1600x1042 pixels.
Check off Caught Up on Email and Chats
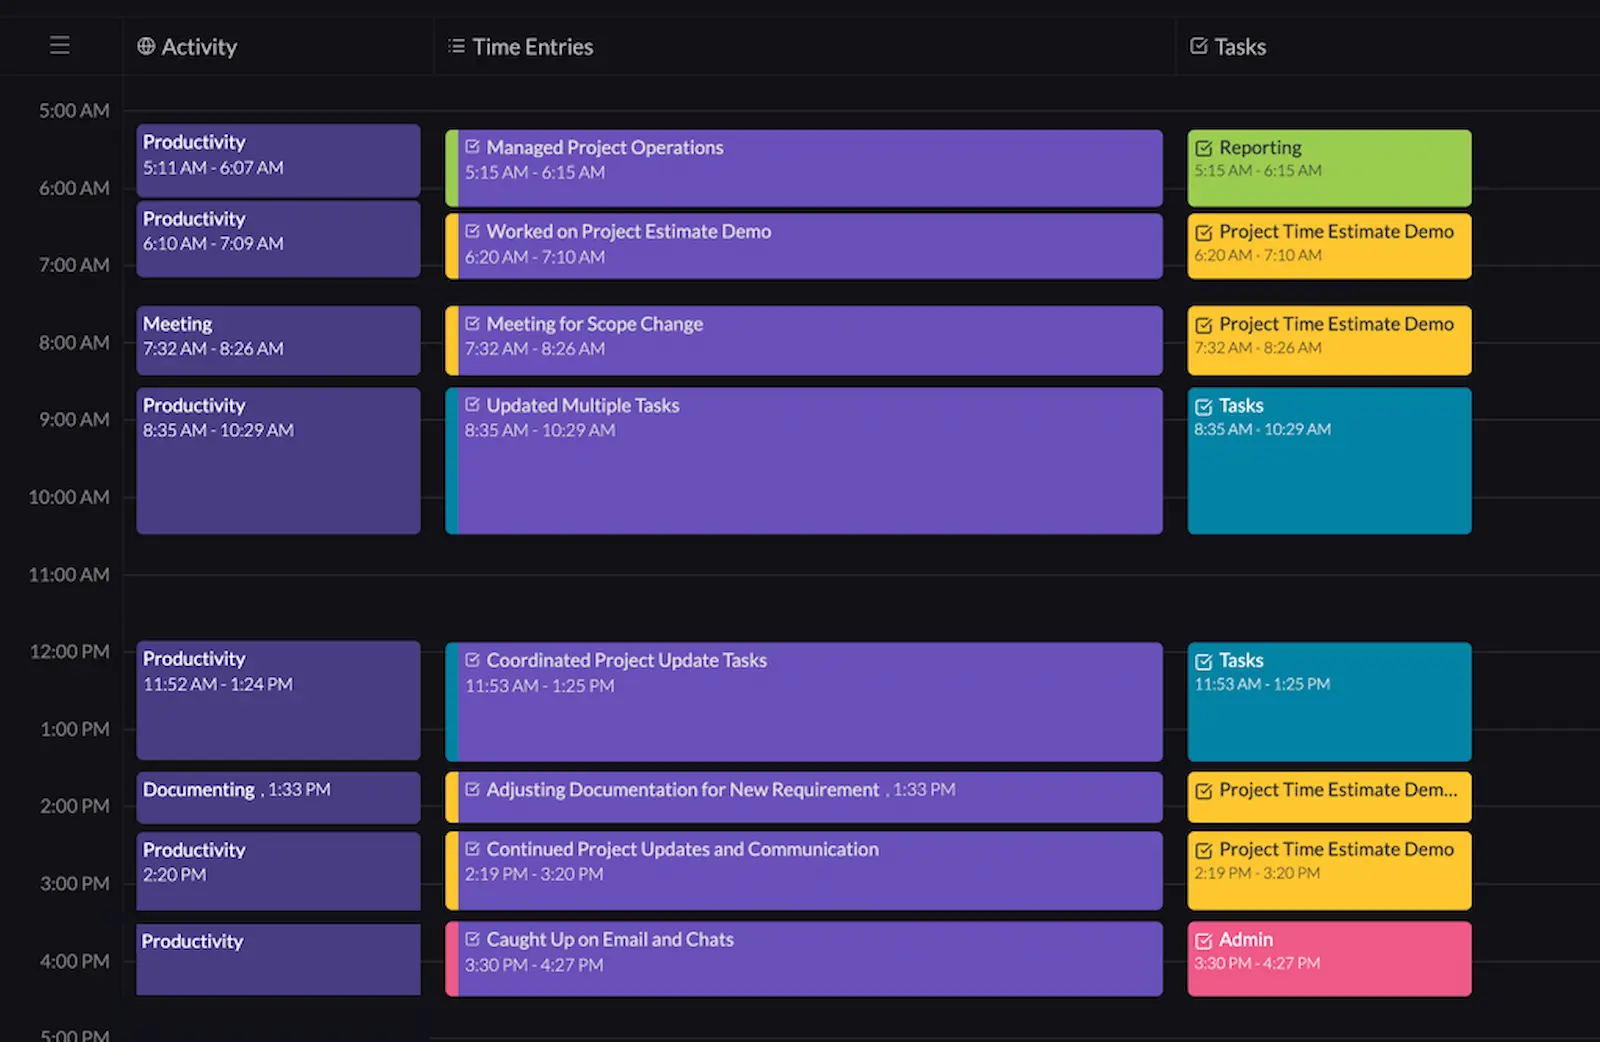tap(472, 938)
